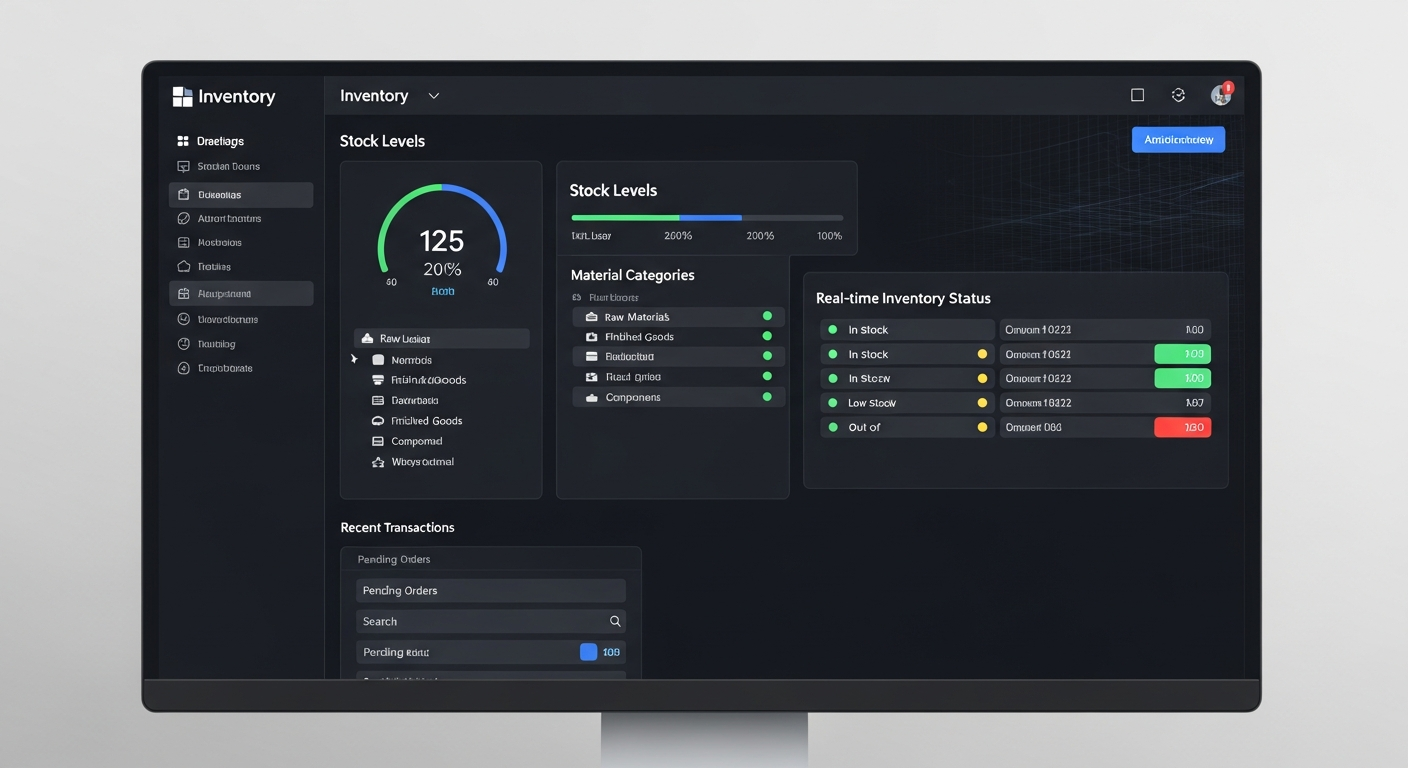Toggle the yellow dot in the Out of row

point(982,427)
